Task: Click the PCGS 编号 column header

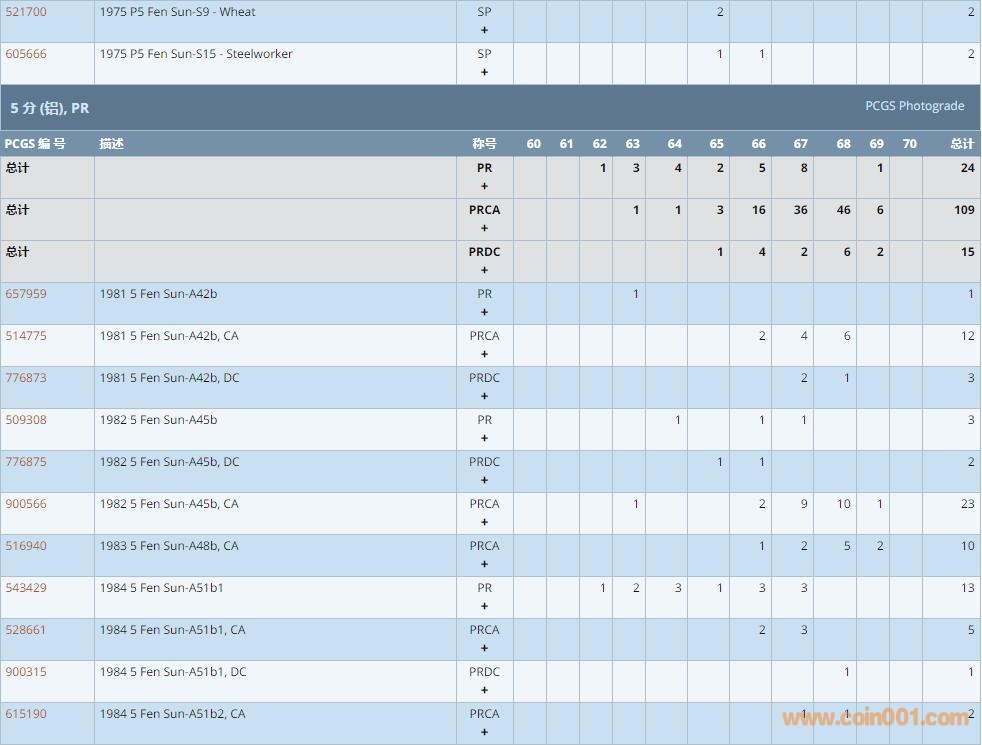Action: [35, 143]
